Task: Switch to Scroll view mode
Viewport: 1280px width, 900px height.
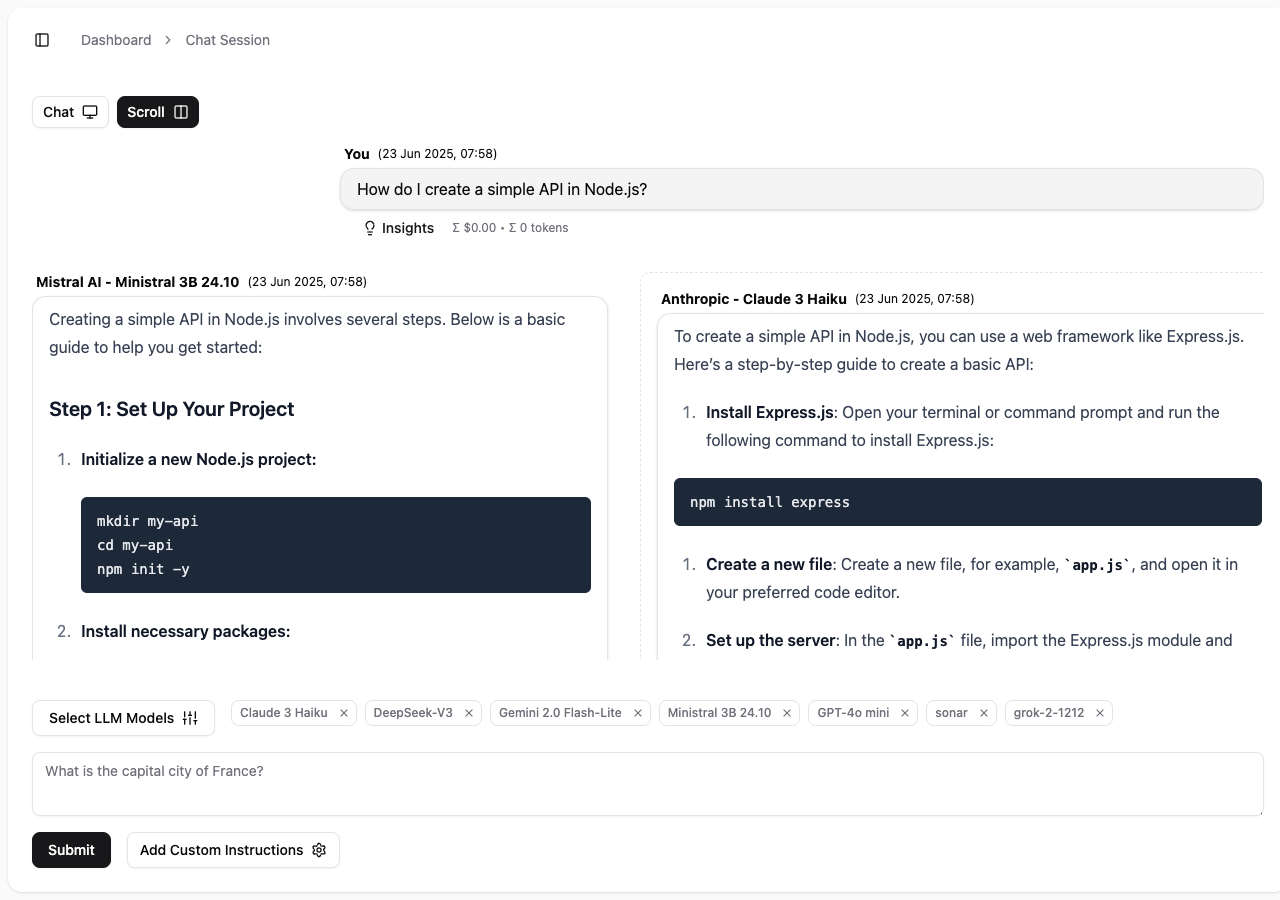Action: click(x=158, y=112)
